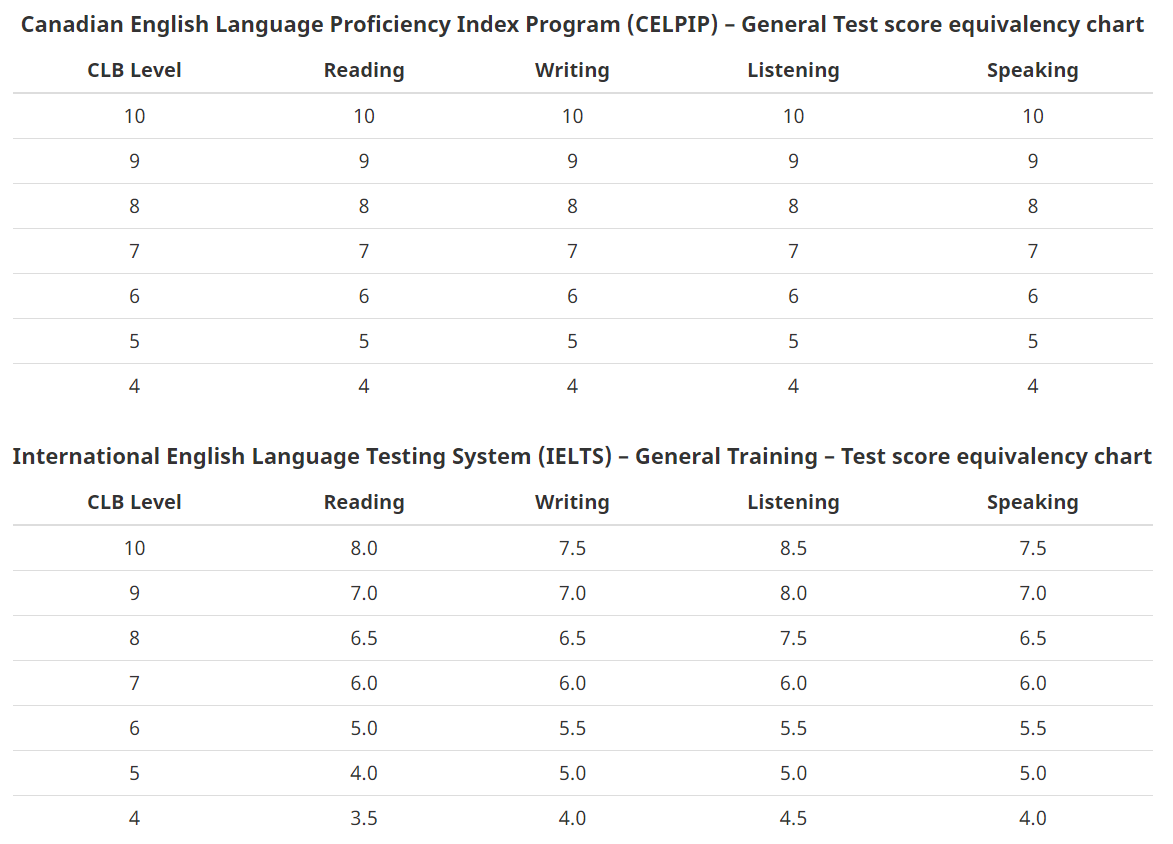The width and height of the screenshot is (1173, 844).
Task: Click CELPIP Writing score for CLB 7
Action: pyautogui.click(x=572, y=251)
